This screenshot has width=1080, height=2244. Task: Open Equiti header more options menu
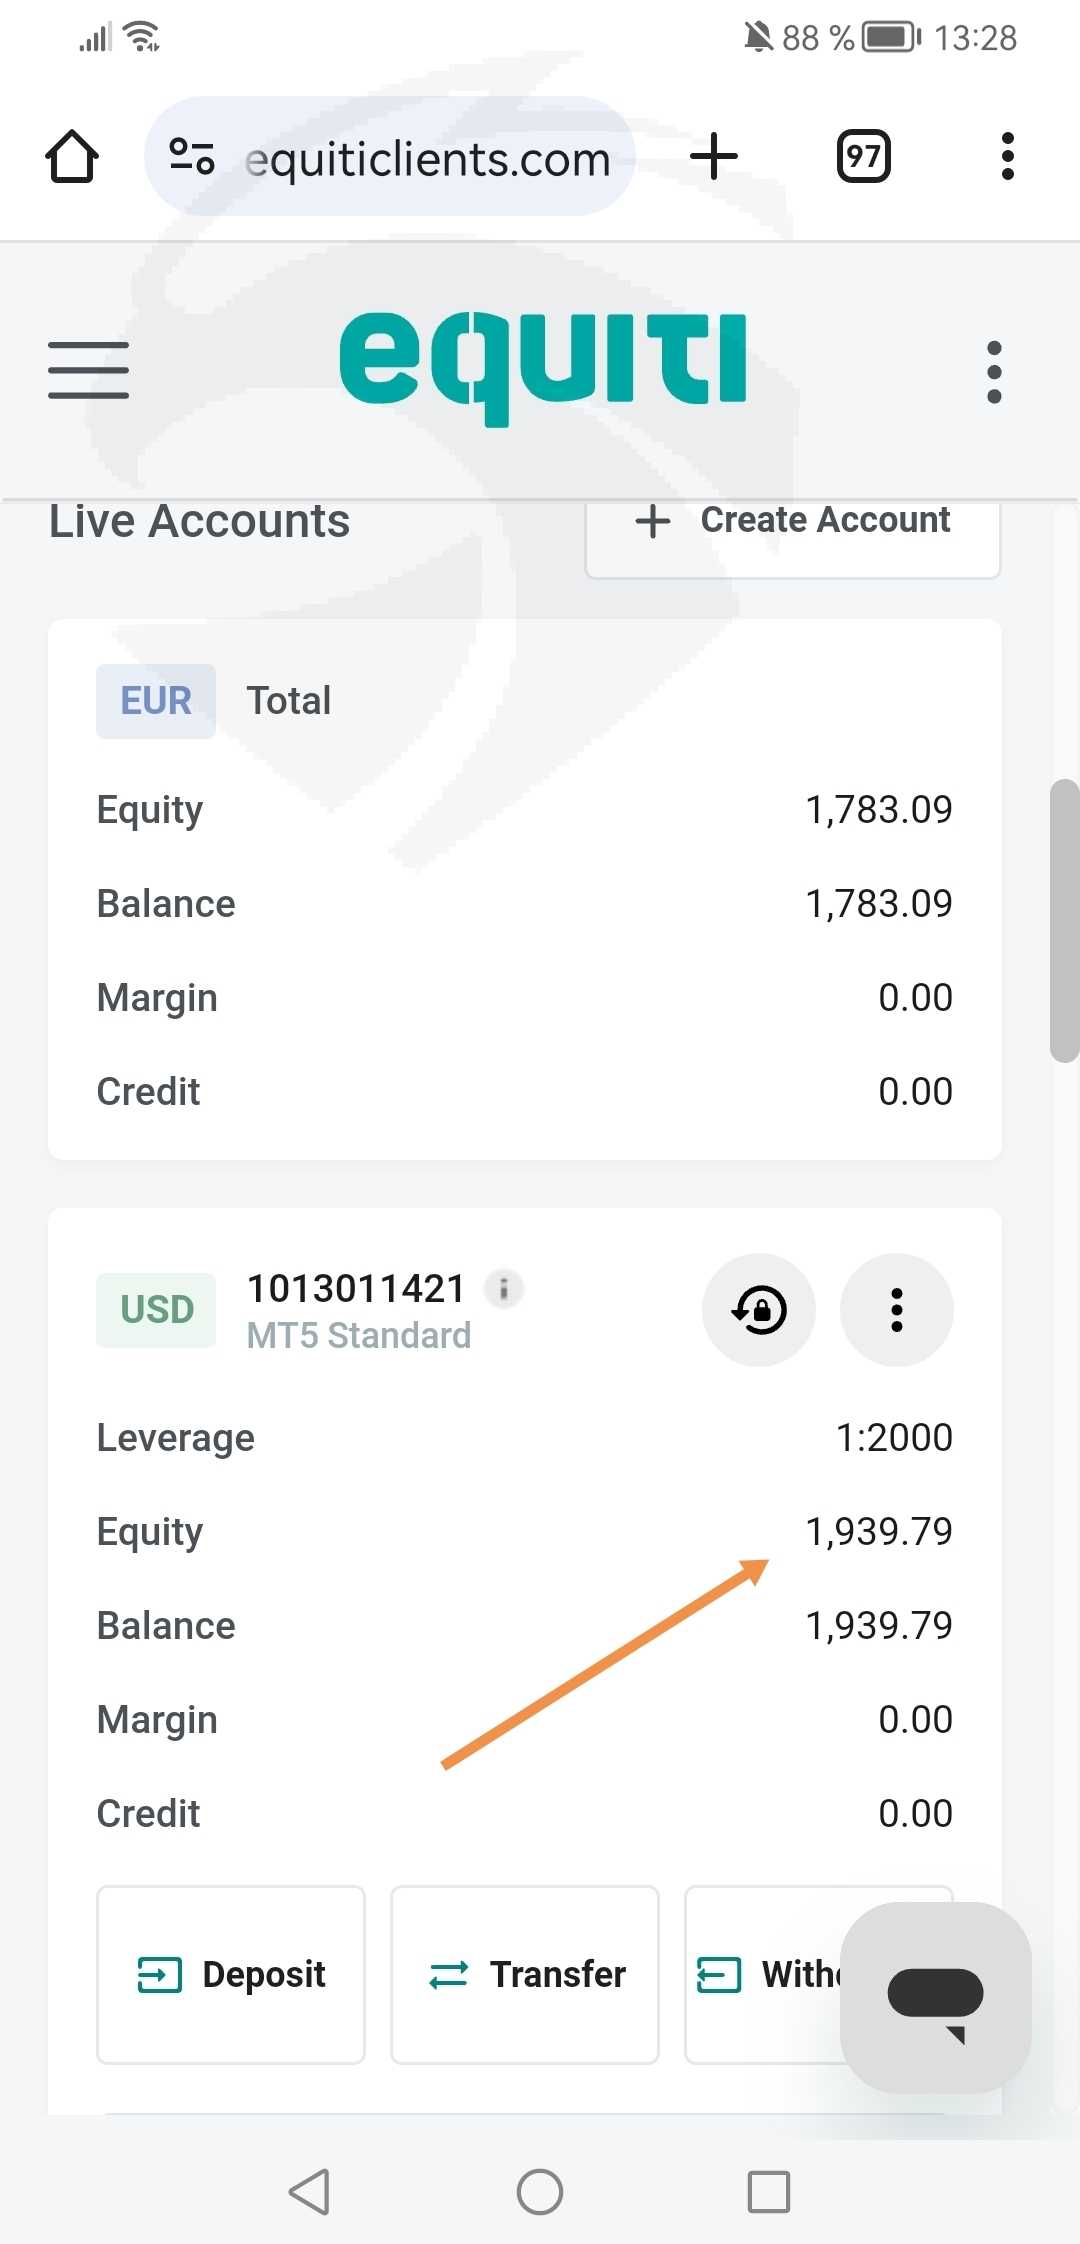coord(994,372)
